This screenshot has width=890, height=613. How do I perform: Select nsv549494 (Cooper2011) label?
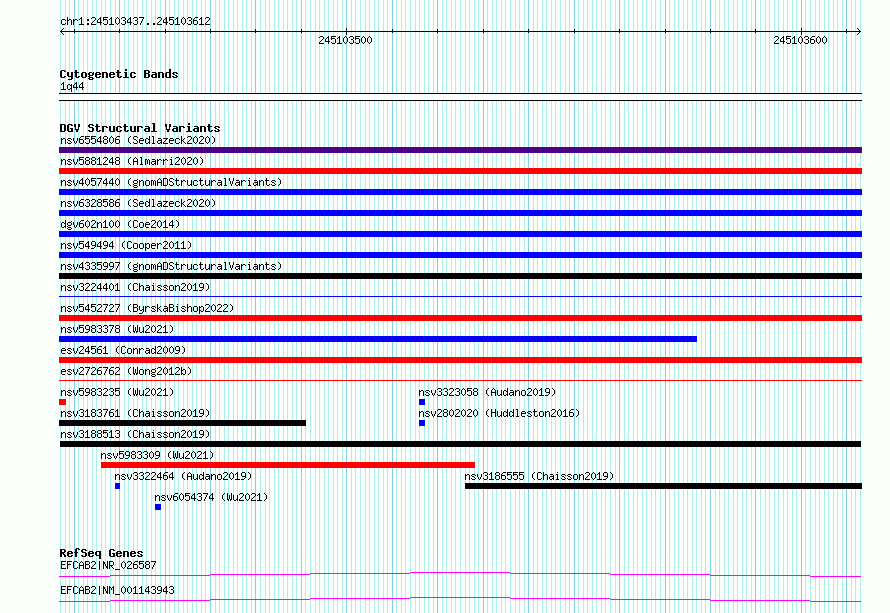126,245
